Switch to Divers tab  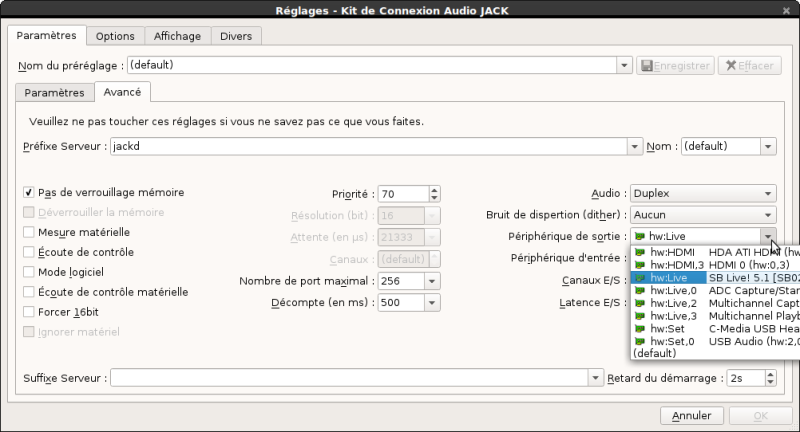click(x=236, y=36)
